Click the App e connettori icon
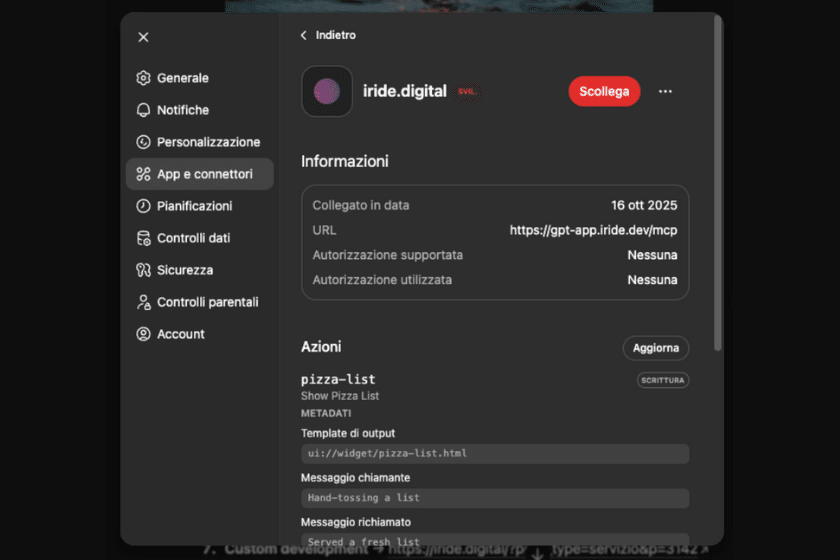This screenshot has width=840, height=560. tap(143, 174)
